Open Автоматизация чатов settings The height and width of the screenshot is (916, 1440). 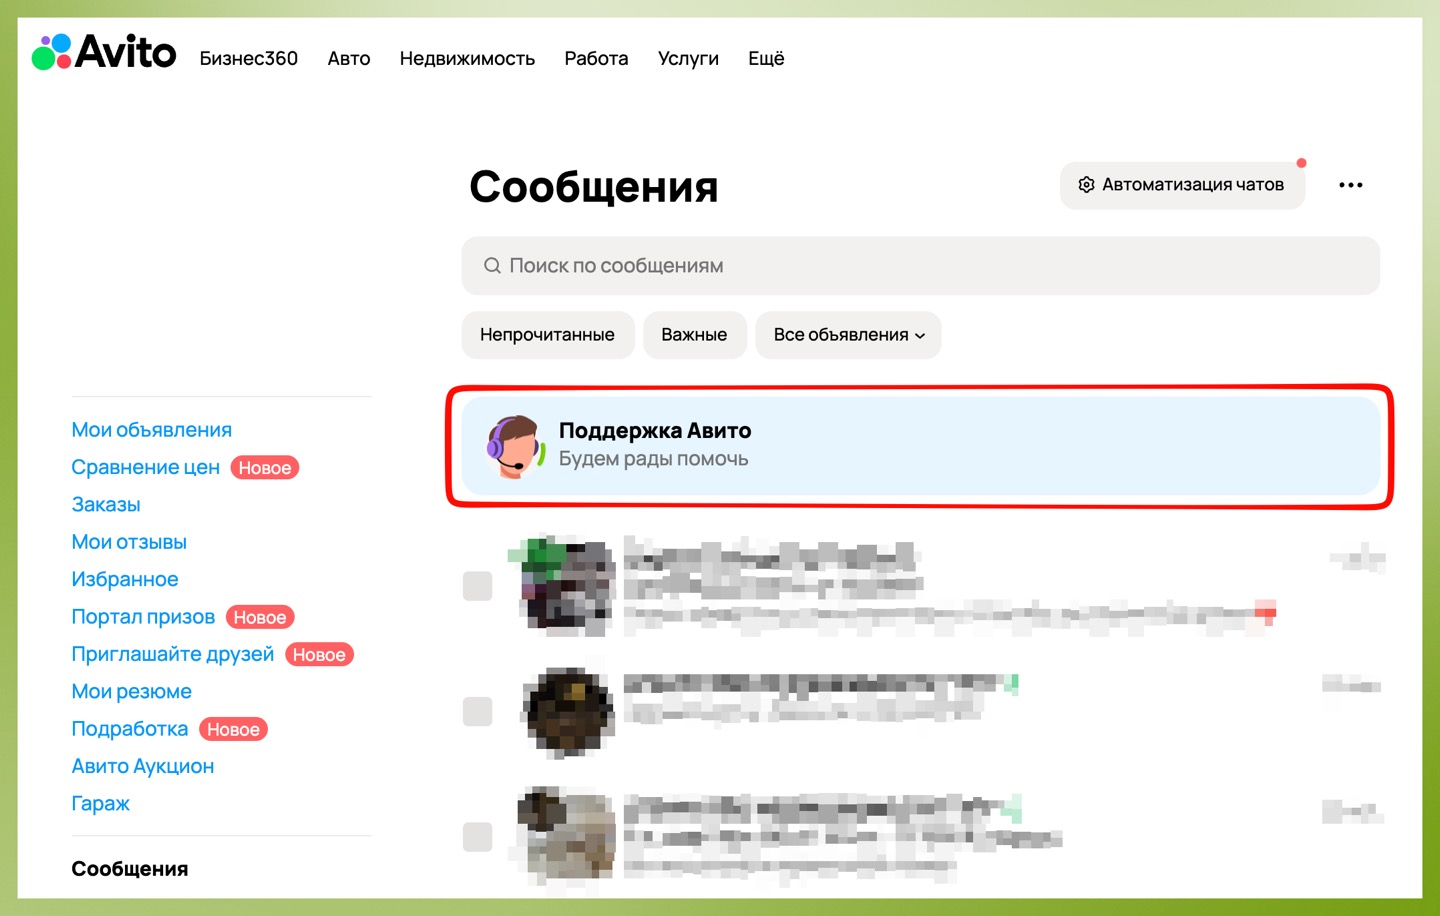pyautogui.click(x=1182, y=185)
